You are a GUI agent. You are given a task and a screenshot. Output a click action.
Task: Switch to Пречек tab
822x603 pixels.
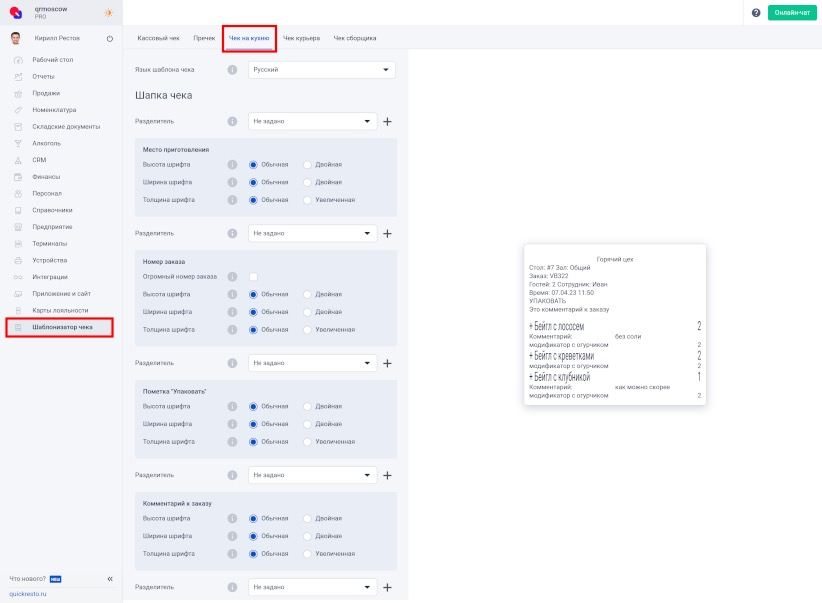click(x=204, y=38)
